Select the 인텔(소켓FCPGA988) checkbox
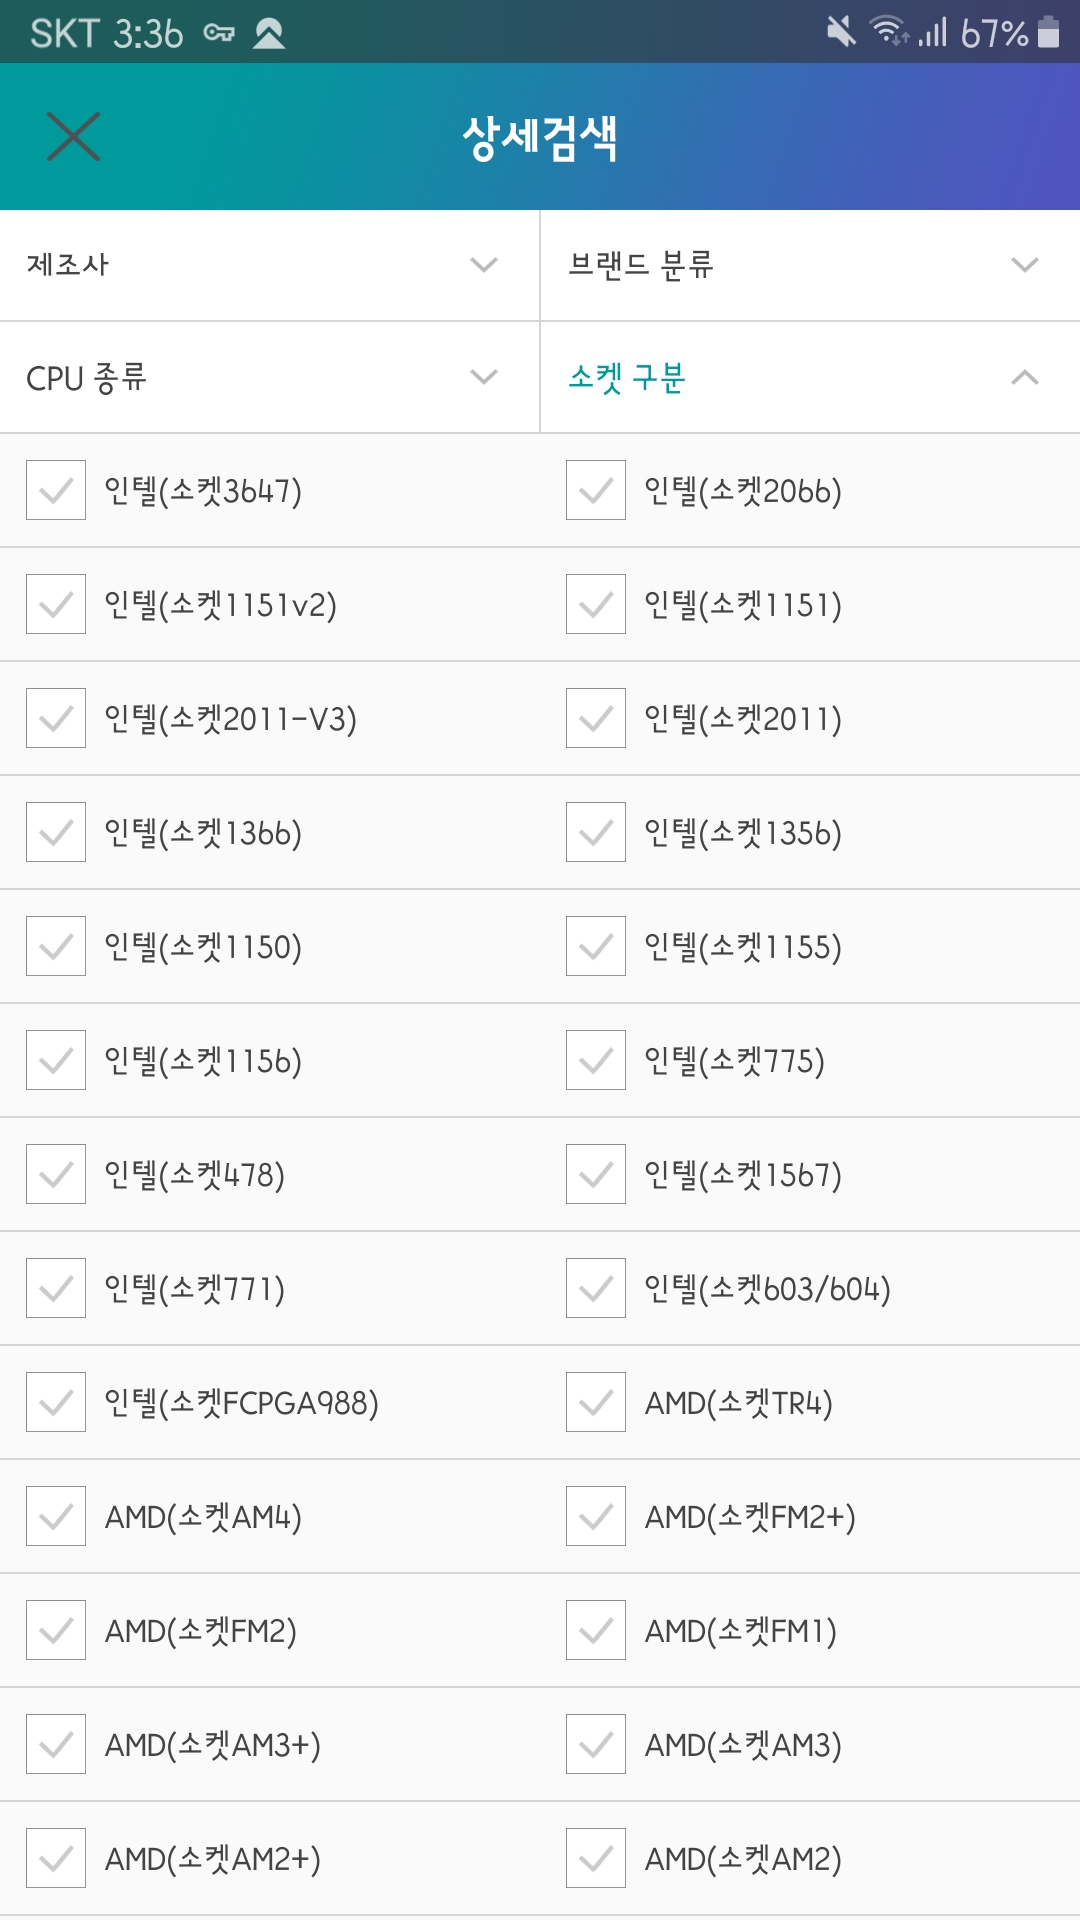This screenshot has height=1920, width=1080. (x=56, y=1402)
